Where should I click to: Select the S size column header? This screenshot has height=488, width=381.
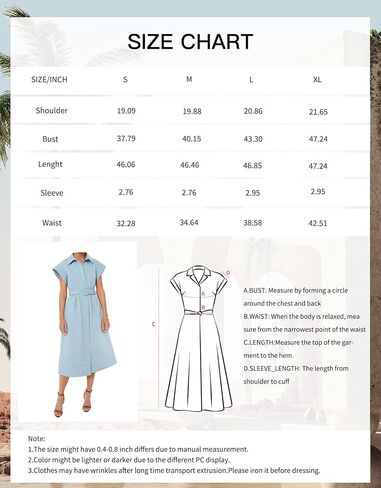[125, 79]
